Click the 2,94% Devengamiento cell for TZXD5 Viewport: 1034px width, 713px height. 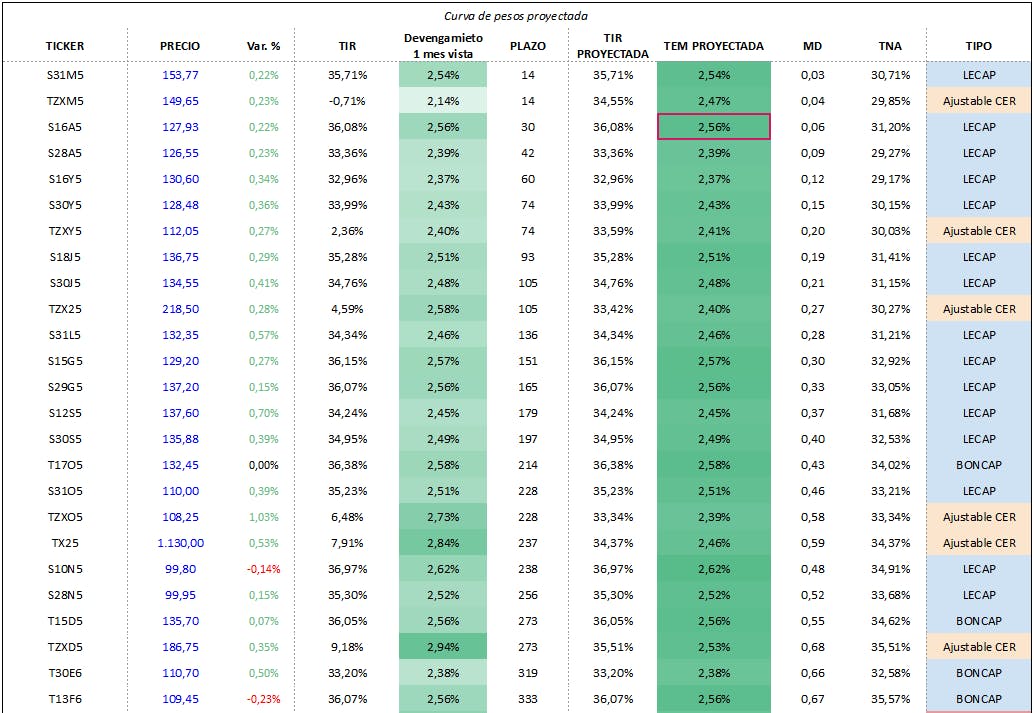click(443, 647)
